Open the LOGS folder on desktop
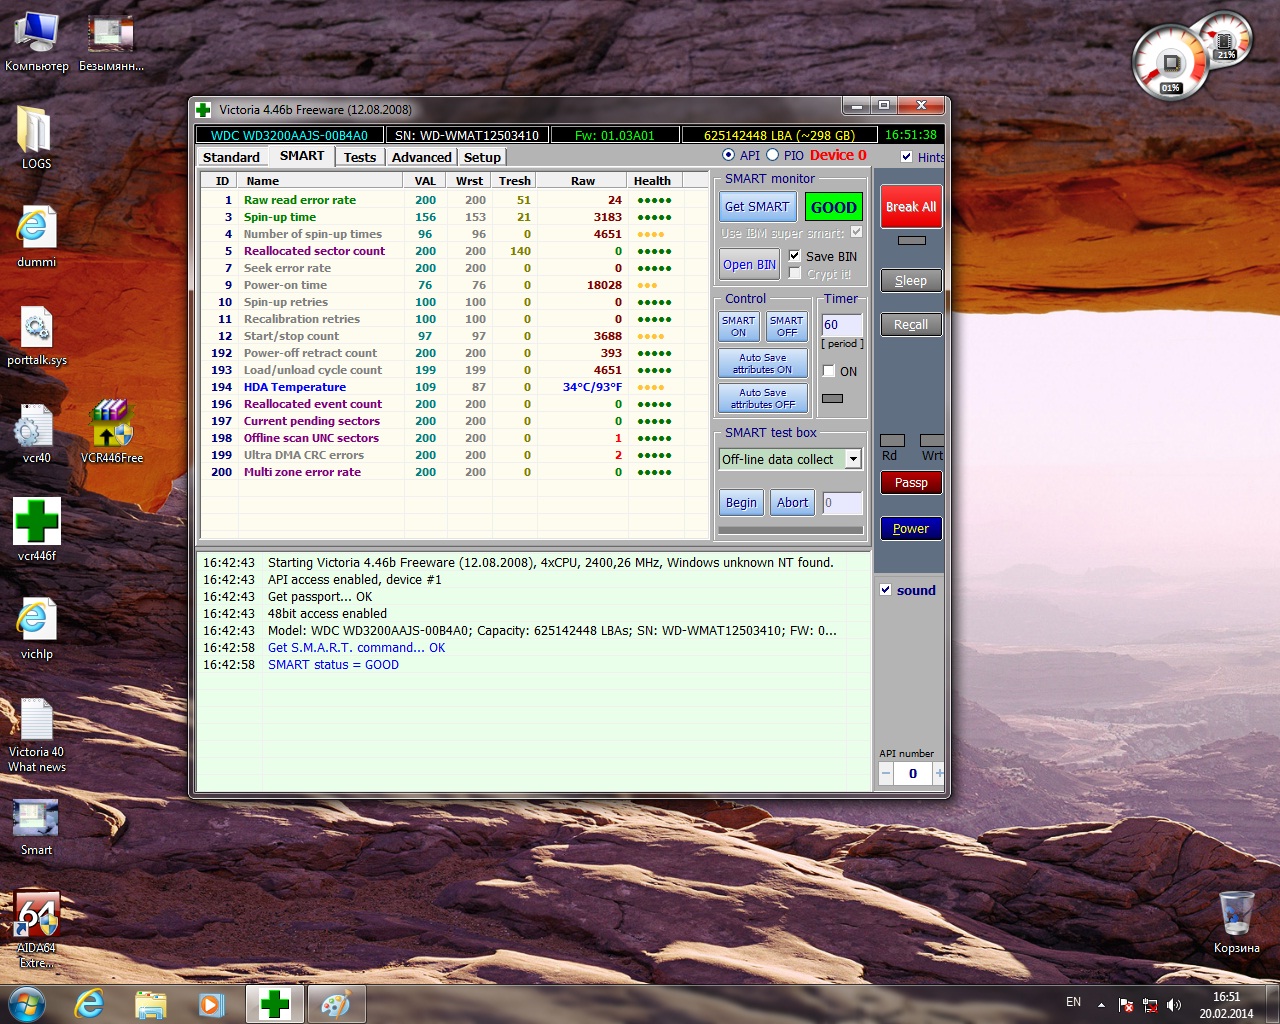Image resolution: width=1280 pixels, height=1024 pixels. pyautogui.click(x=36, y=137)
